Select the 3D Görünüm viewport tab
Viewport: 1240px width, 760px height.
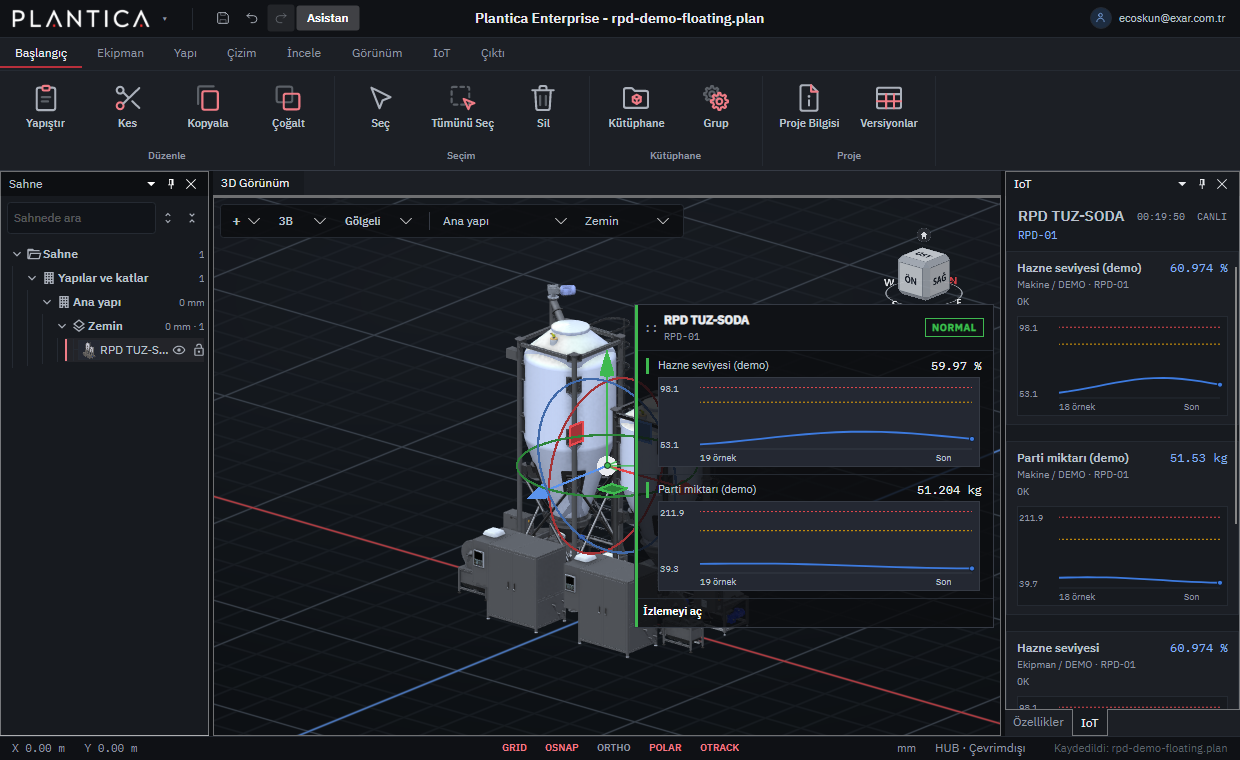[x=255, y=183]
